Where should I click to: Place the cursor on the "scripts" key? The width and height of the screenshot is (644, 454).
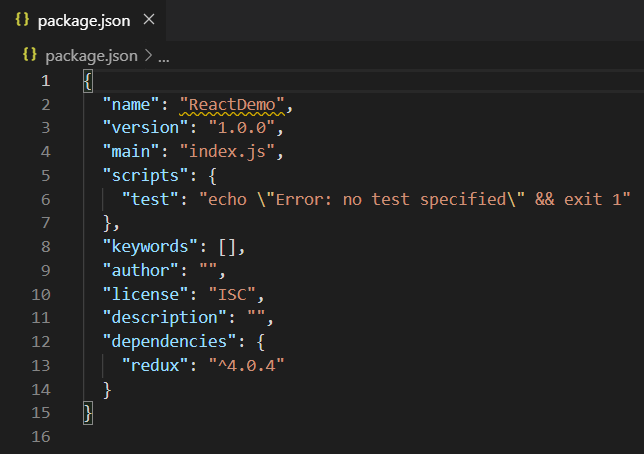pos(140,175)
